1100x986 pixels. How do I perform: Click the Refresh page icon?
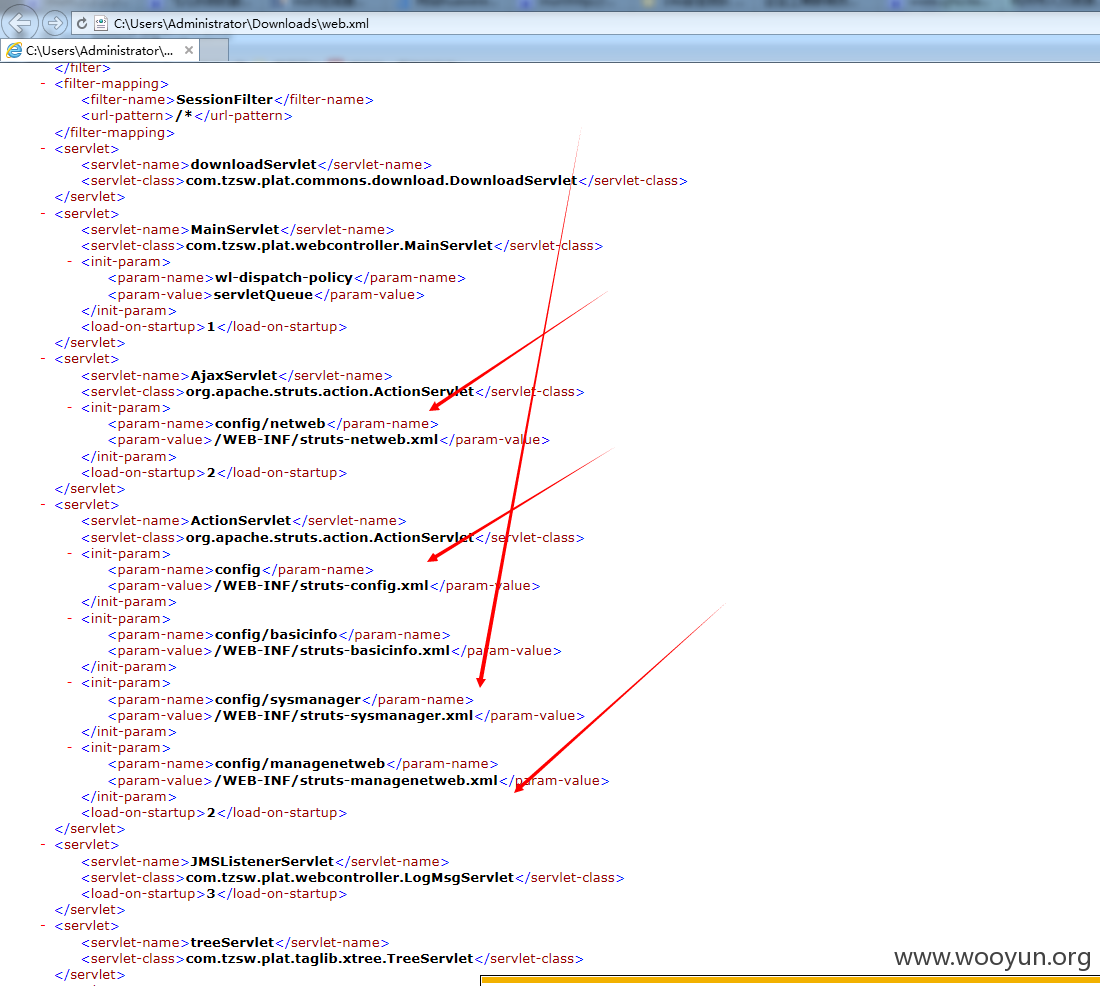[x=82, y=23]
